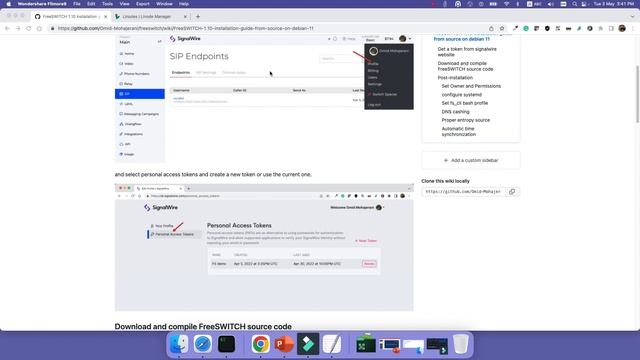Viewport: 640px width, 360px height.
Task: Go to 'Set Owner and Permissions'
Action: point(471,86)
